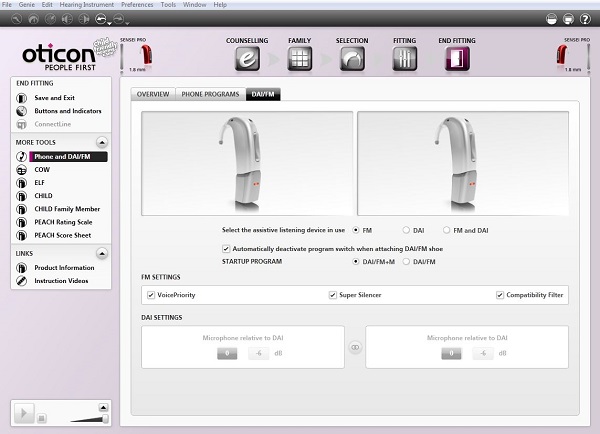Switch to the Phone Programs tab
600x434 pixels.
(209, 94)
